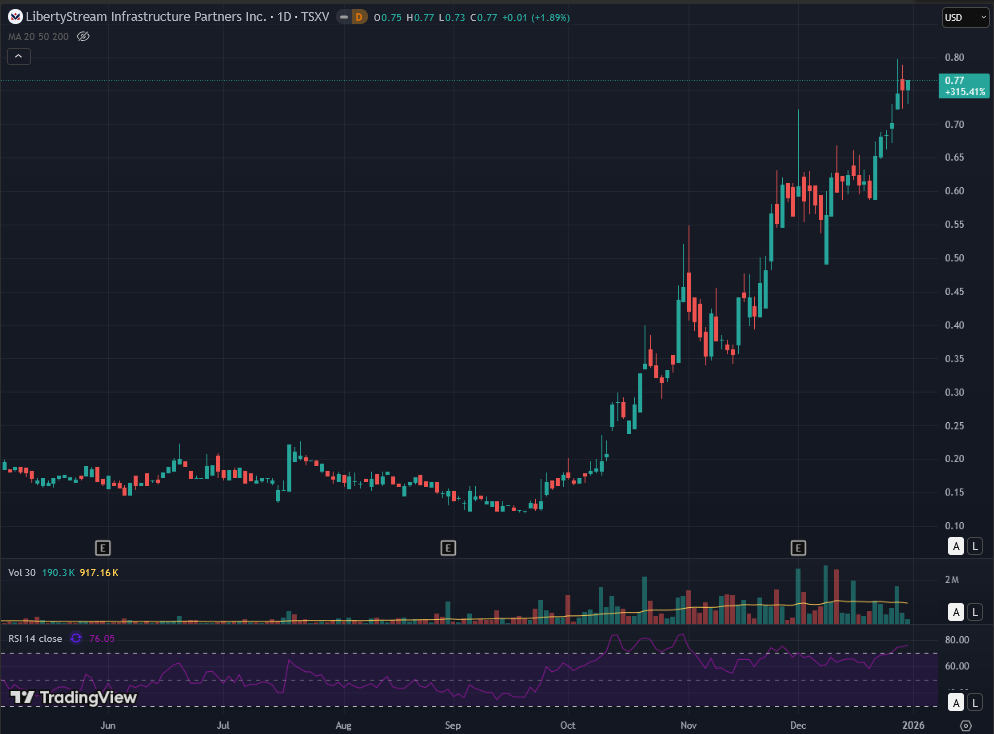The height and width of the screenshot is (734, 994).
Task: Click the earnings E marker near September
Action: point(448,548)
